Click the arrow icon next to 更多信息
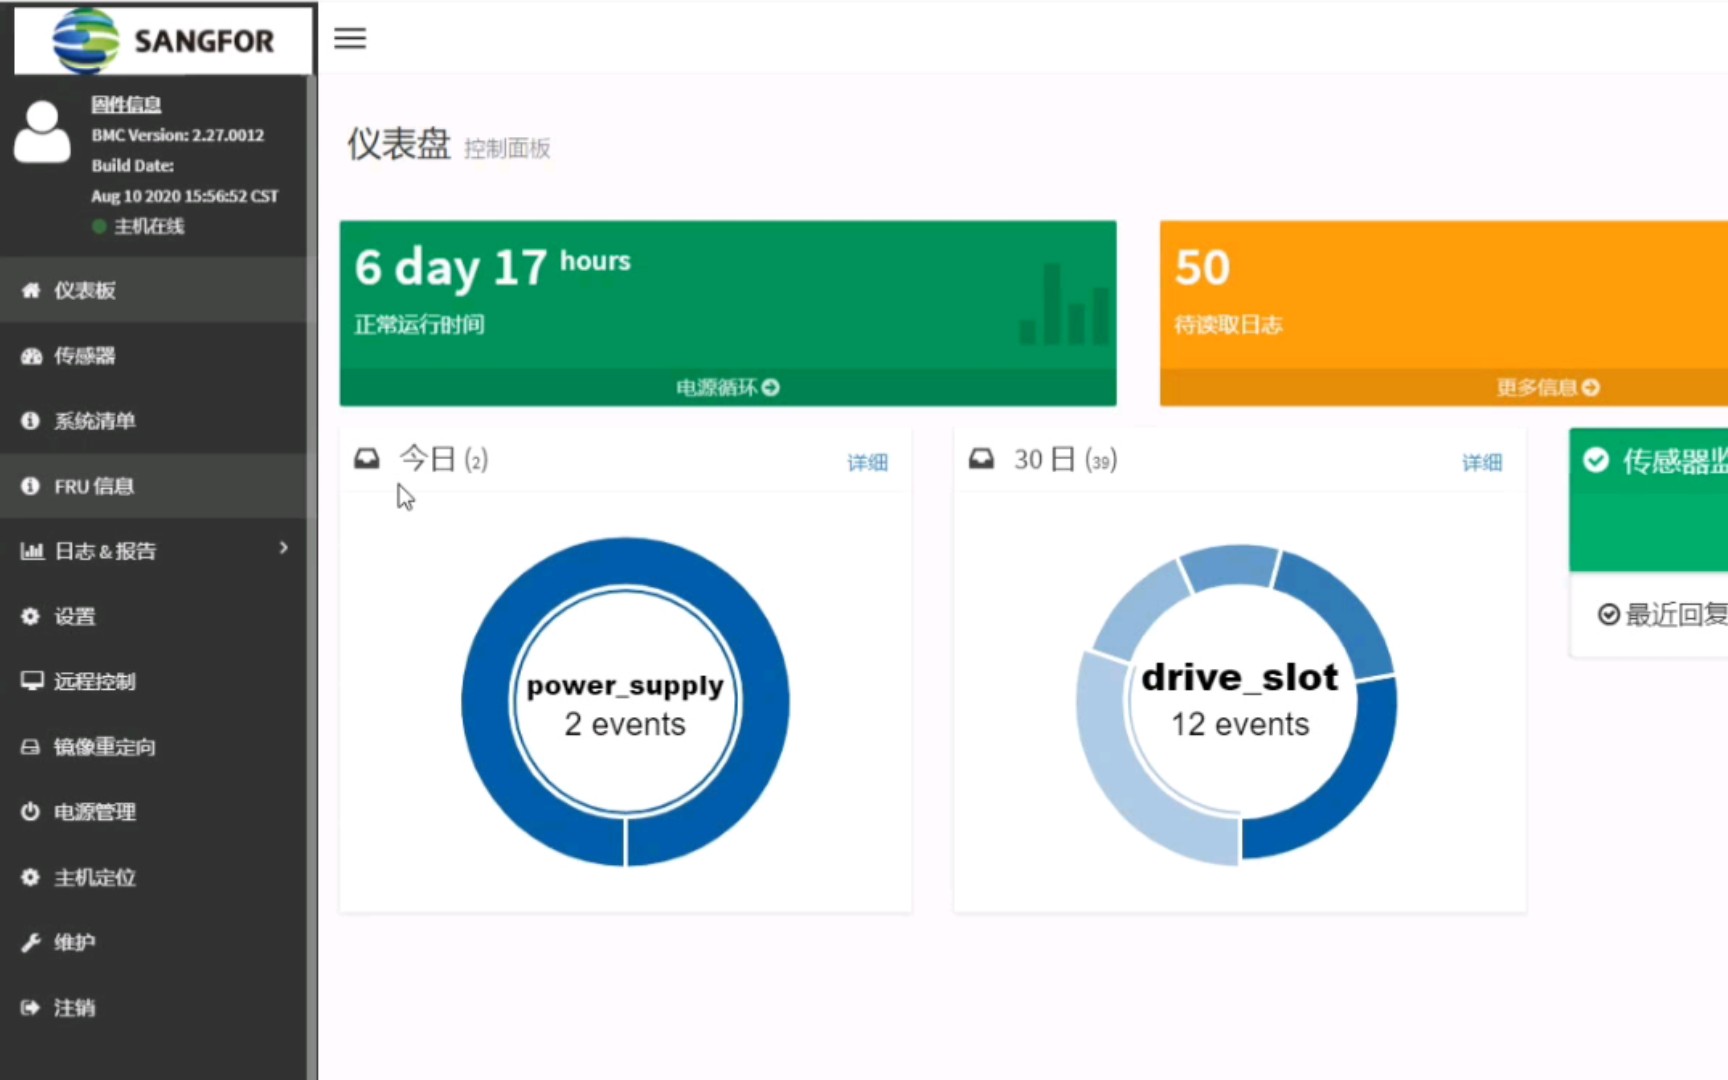 click(1591, 387)
